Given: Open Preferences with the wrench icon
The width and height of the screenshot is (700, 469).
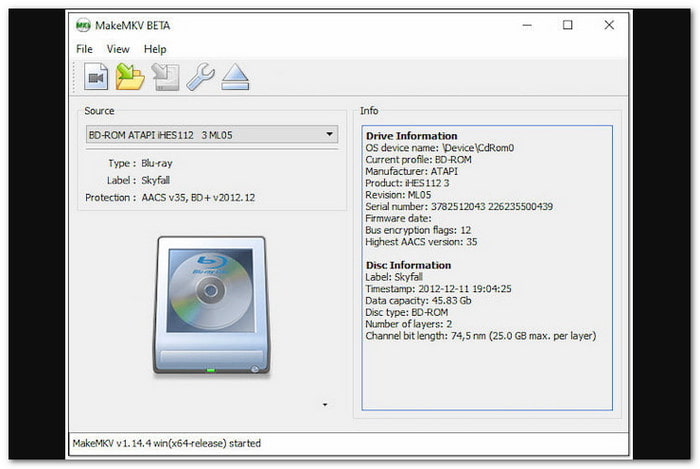Looking at the screenshot, I should 199,76.
